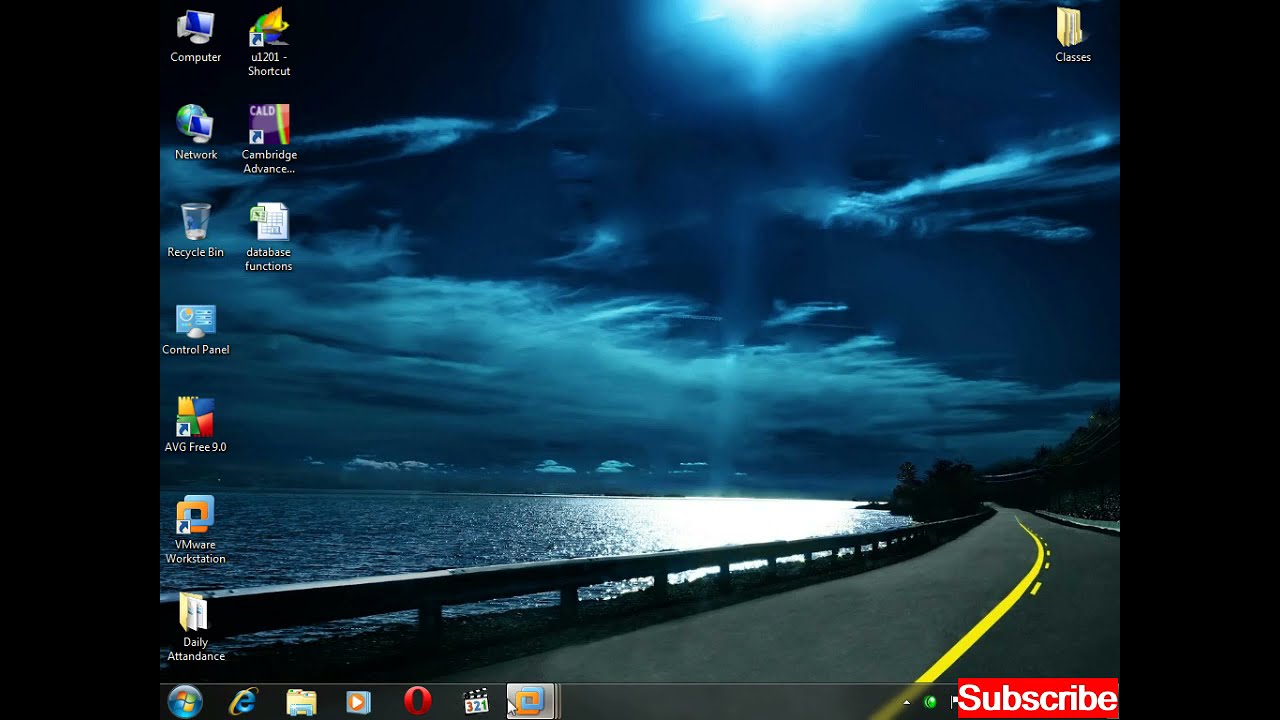Click the green system tray icon
The width and height of the screenshot is (1280, 720).
pos(930,703)
